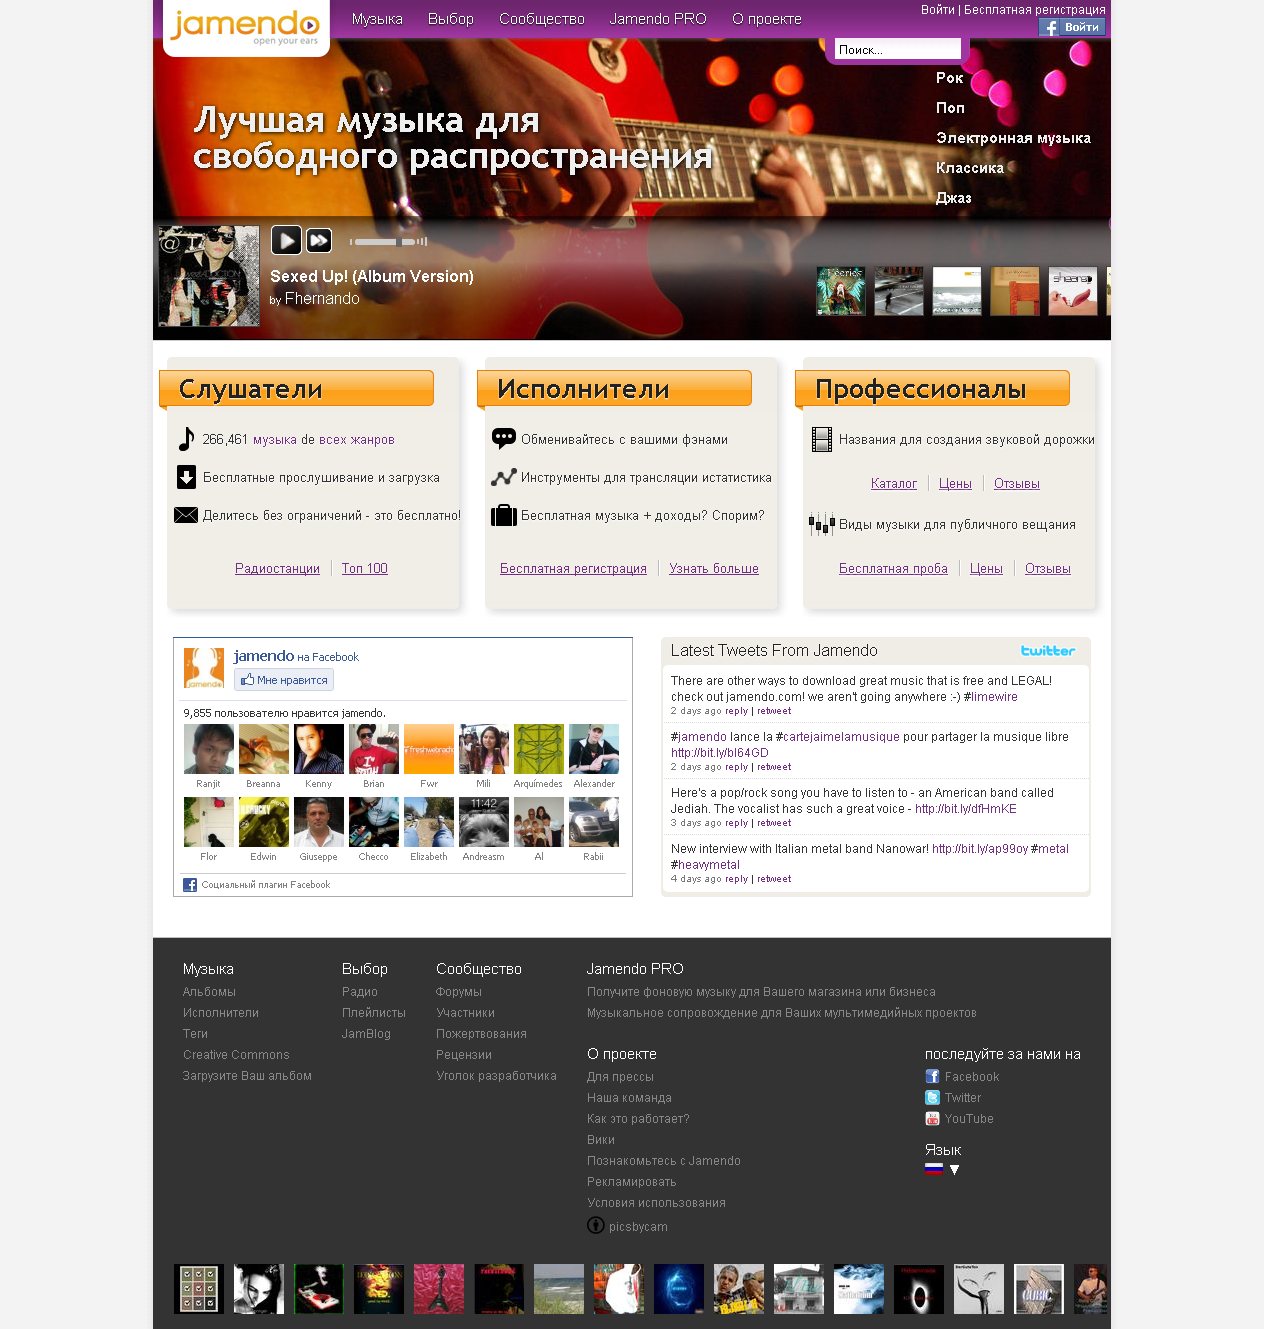This screenshot has width=1264, height=1329.
Task: Click the Войти link at top
Action: tap(937, 9)
